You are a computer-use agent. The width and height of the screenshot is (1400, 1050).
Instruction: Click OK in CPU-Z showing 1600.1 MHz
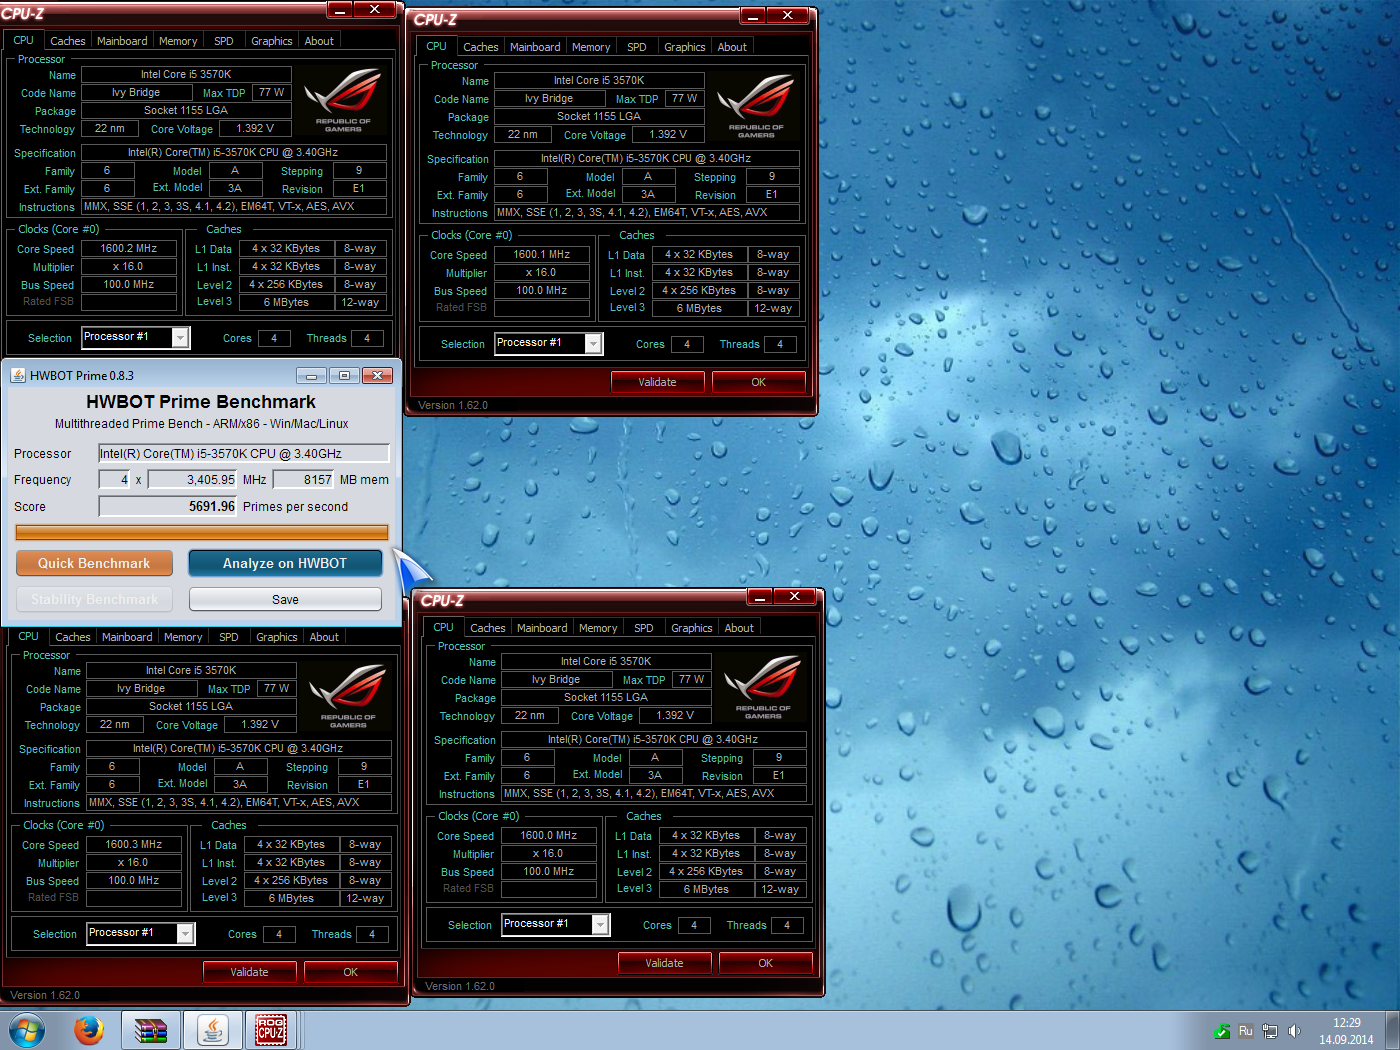pos(758,382)
